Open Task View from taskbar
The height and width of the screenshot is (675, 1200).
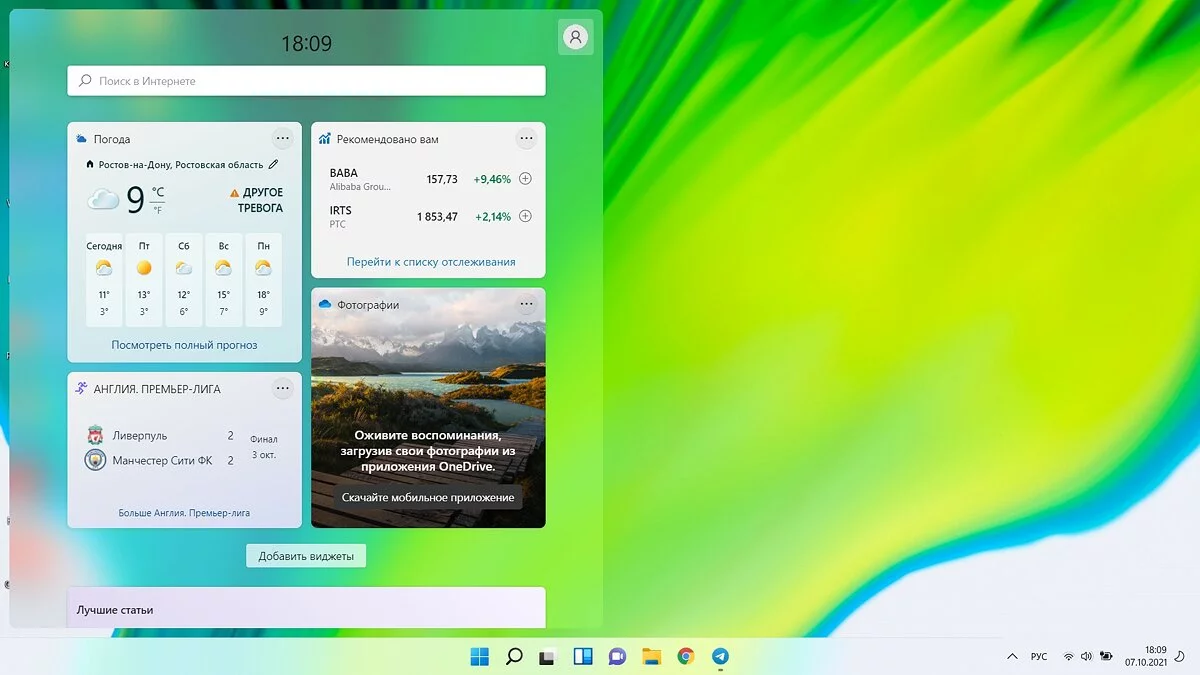coord(548,656)
